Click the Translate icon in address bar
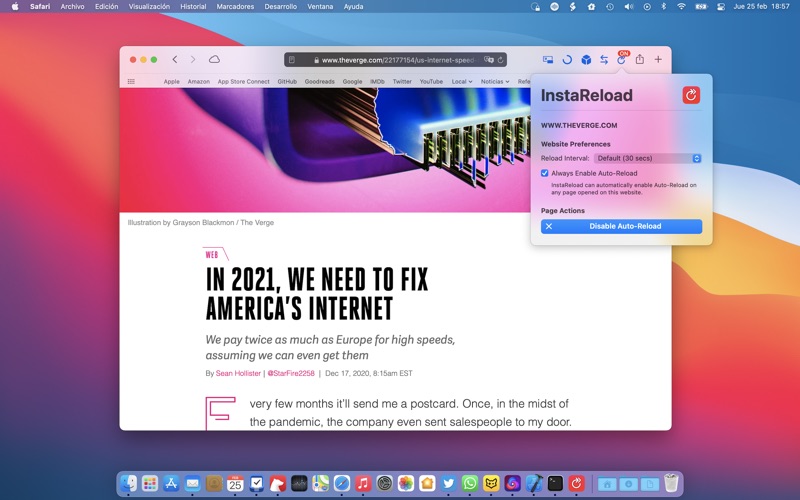This screenshot has width=800, height=500. [x=489, y=60]
